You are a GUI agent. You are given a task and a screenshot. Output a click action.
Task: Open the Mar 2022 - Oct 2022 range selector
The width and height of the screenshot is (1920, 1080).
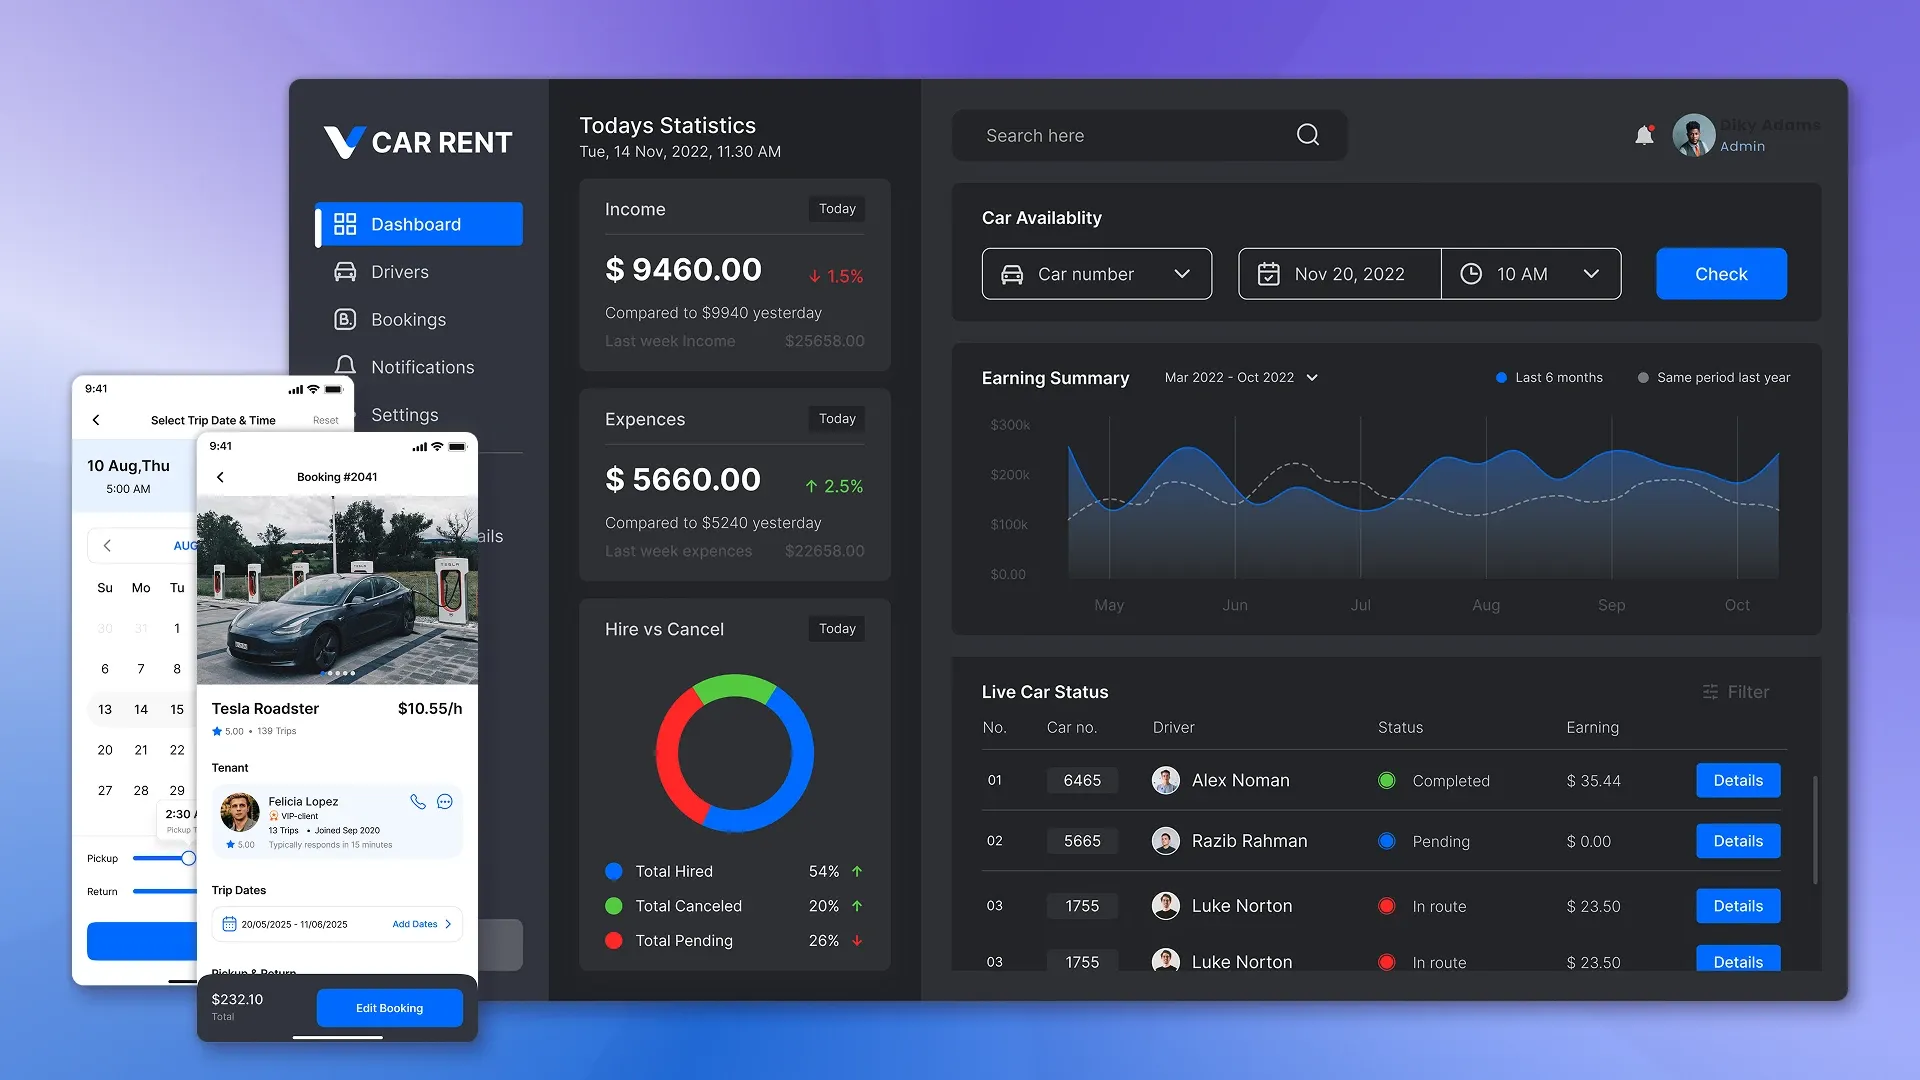tap(1240, 378)
